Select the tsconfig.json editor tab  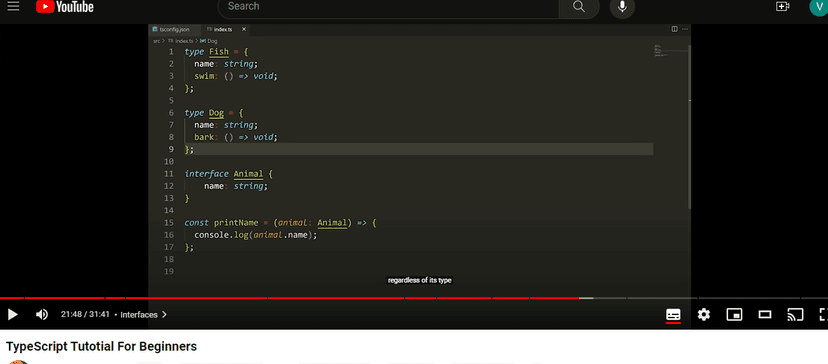(x=174, y=30)
